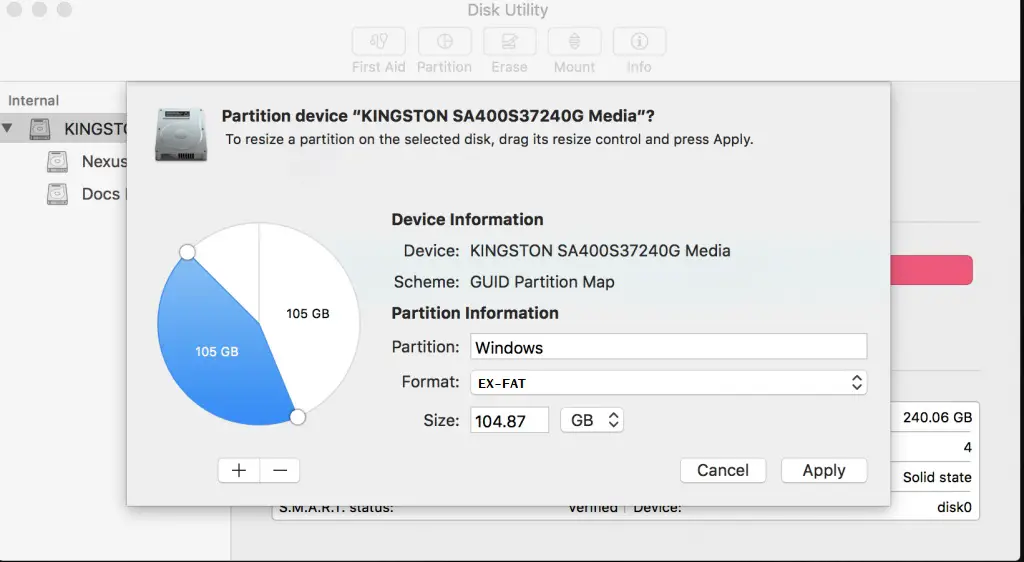1024x562 pixels.
Task: Click the disk0 device value
Action: (x=954, y=507)
